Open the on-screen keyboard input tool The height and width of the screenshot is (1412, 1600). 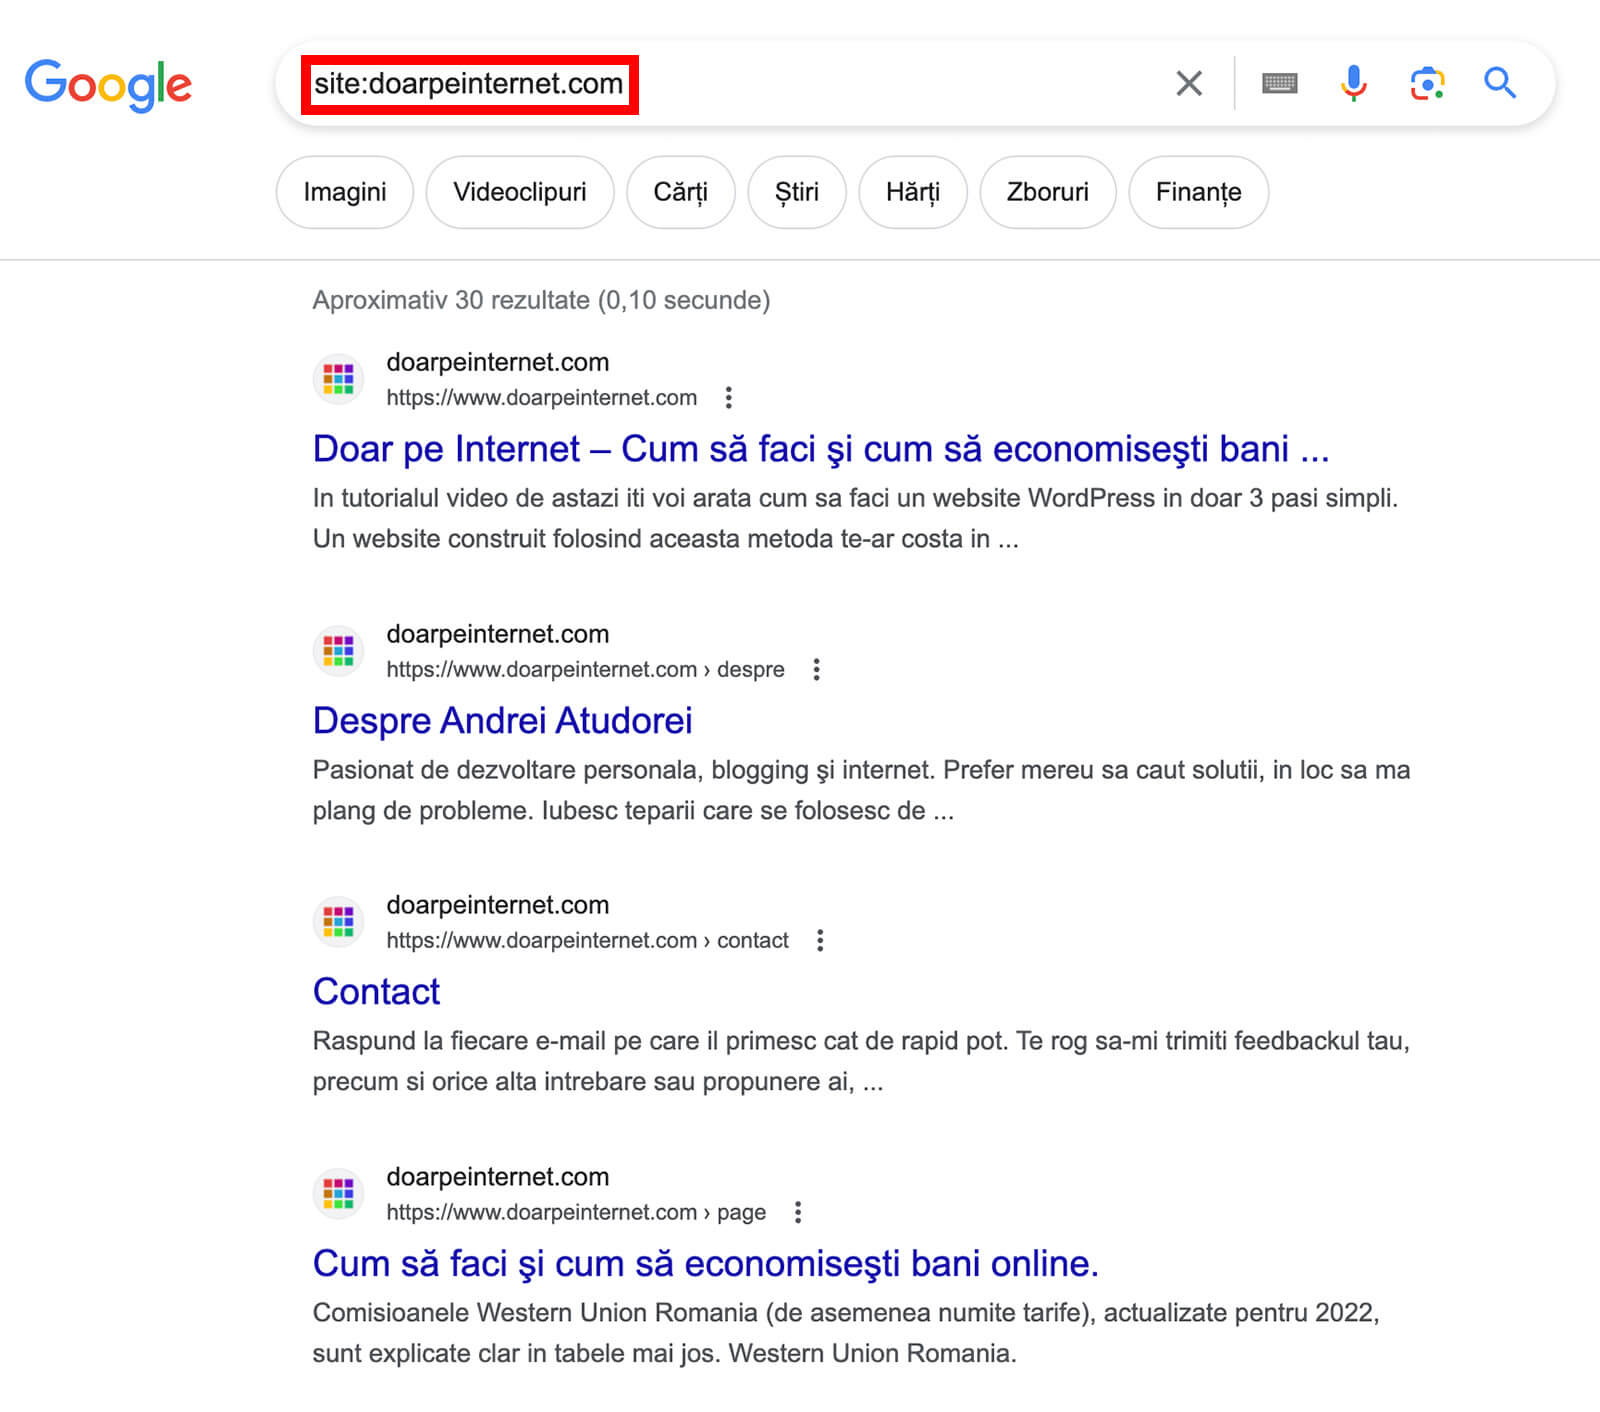pos(1280,83)
